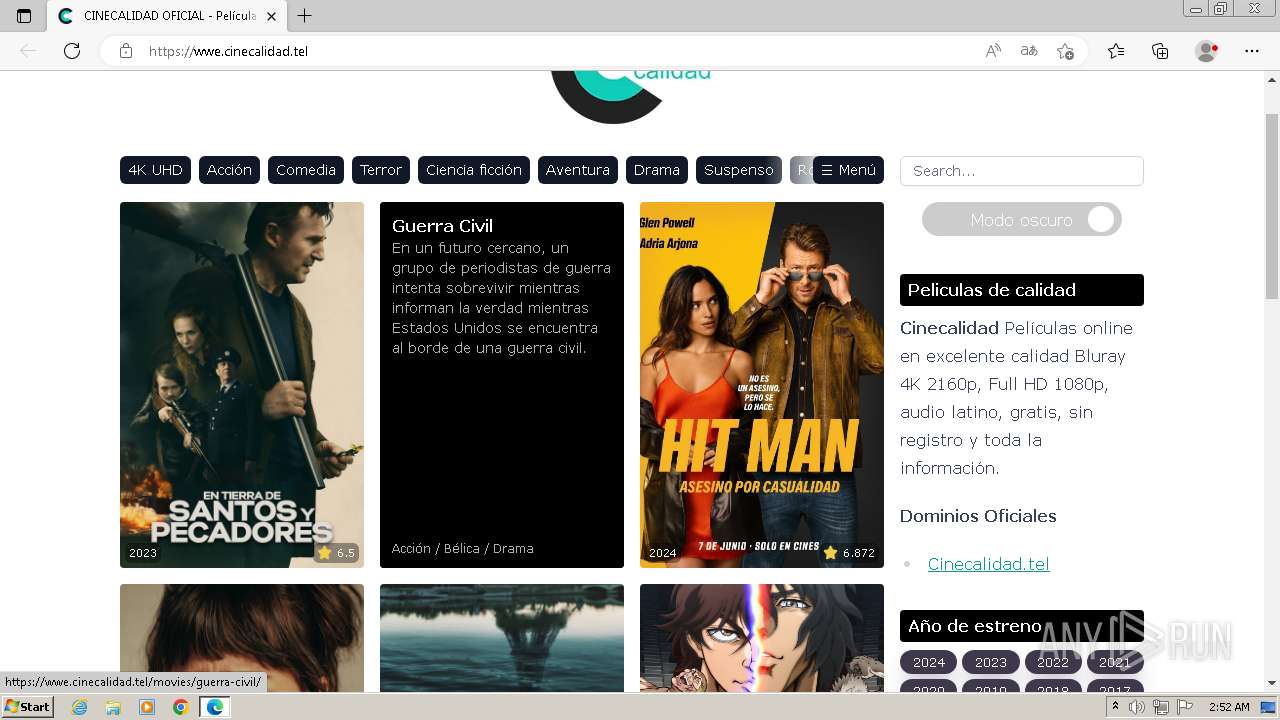
Task: Filter by year 2023
Action: (x=991, y=662)
